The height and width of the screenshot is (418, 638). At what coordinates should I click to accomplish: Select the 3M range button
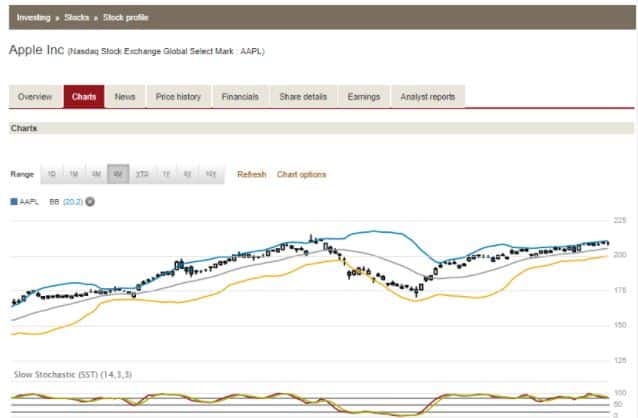(x=96, y=174)
